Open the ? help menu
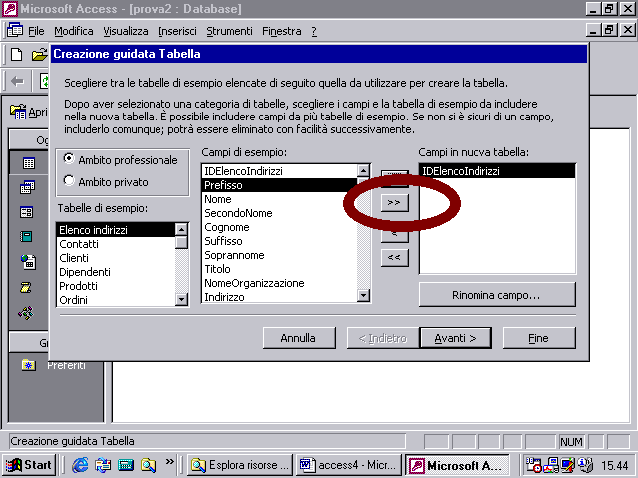Viewport: 638px width, 478px height. pyautogui.click(x=314, y=31)
